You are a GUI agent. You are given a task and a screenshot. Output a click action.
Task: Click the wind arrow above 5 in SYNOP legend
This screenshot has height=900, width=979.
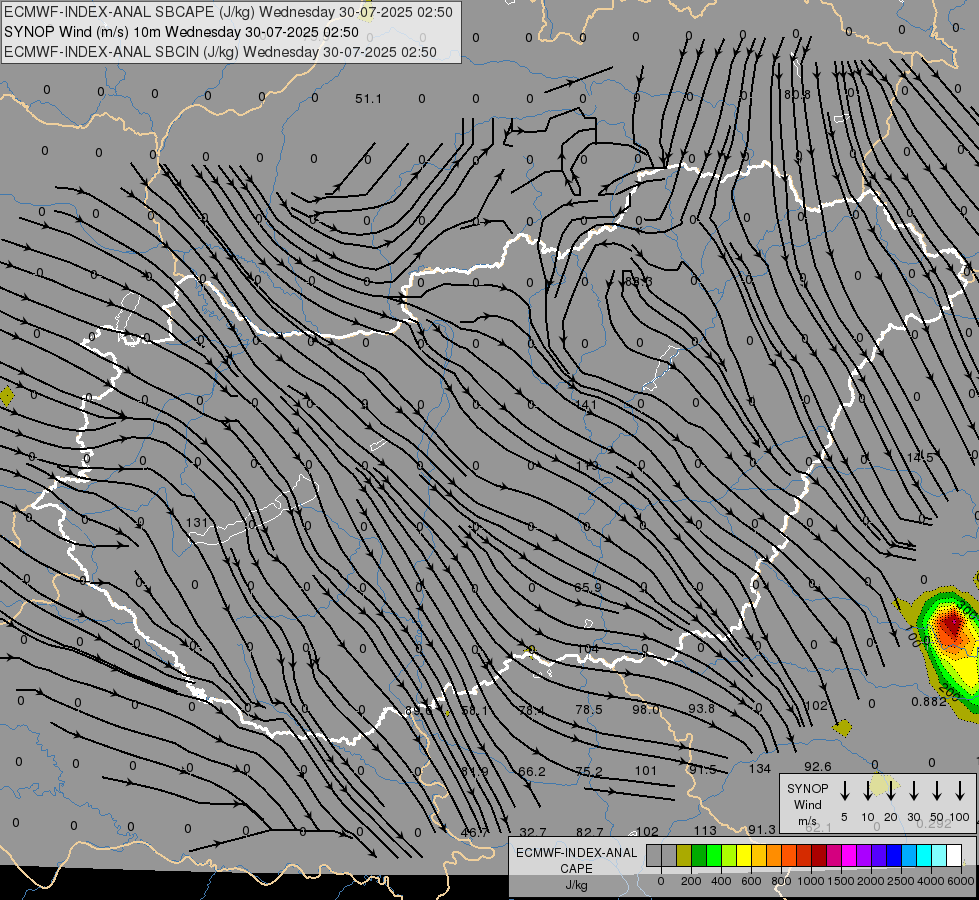(x=844, y=790)
